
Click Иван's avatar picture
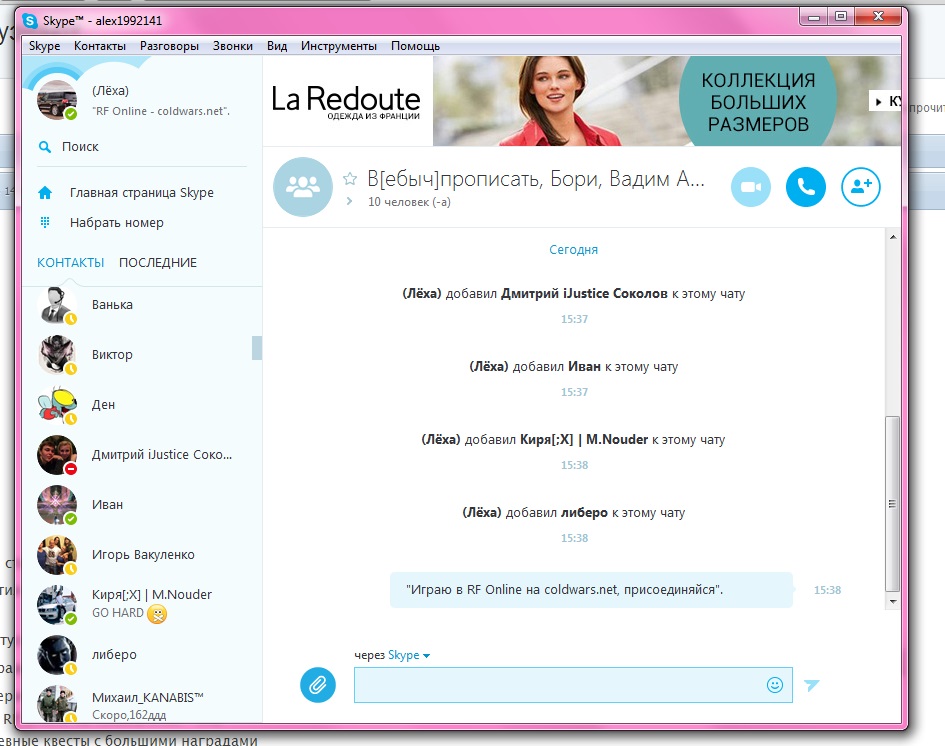coord(57,505)
